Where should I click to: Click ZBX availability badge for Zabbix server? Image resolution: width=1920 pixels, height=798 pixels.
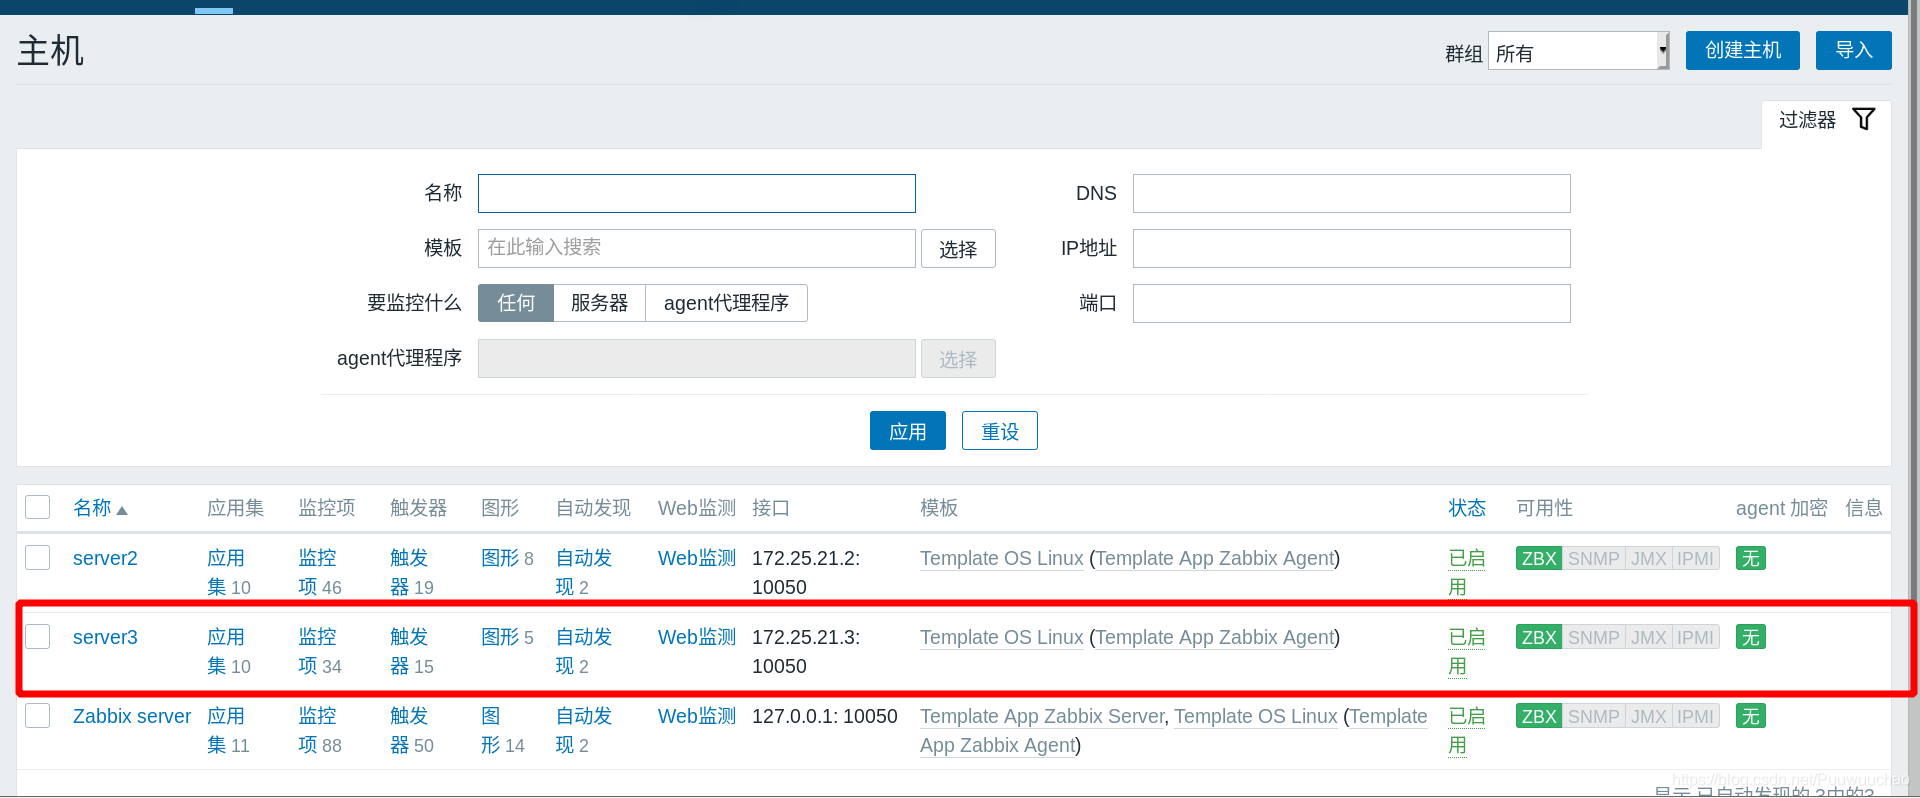tap(1539, 716)
